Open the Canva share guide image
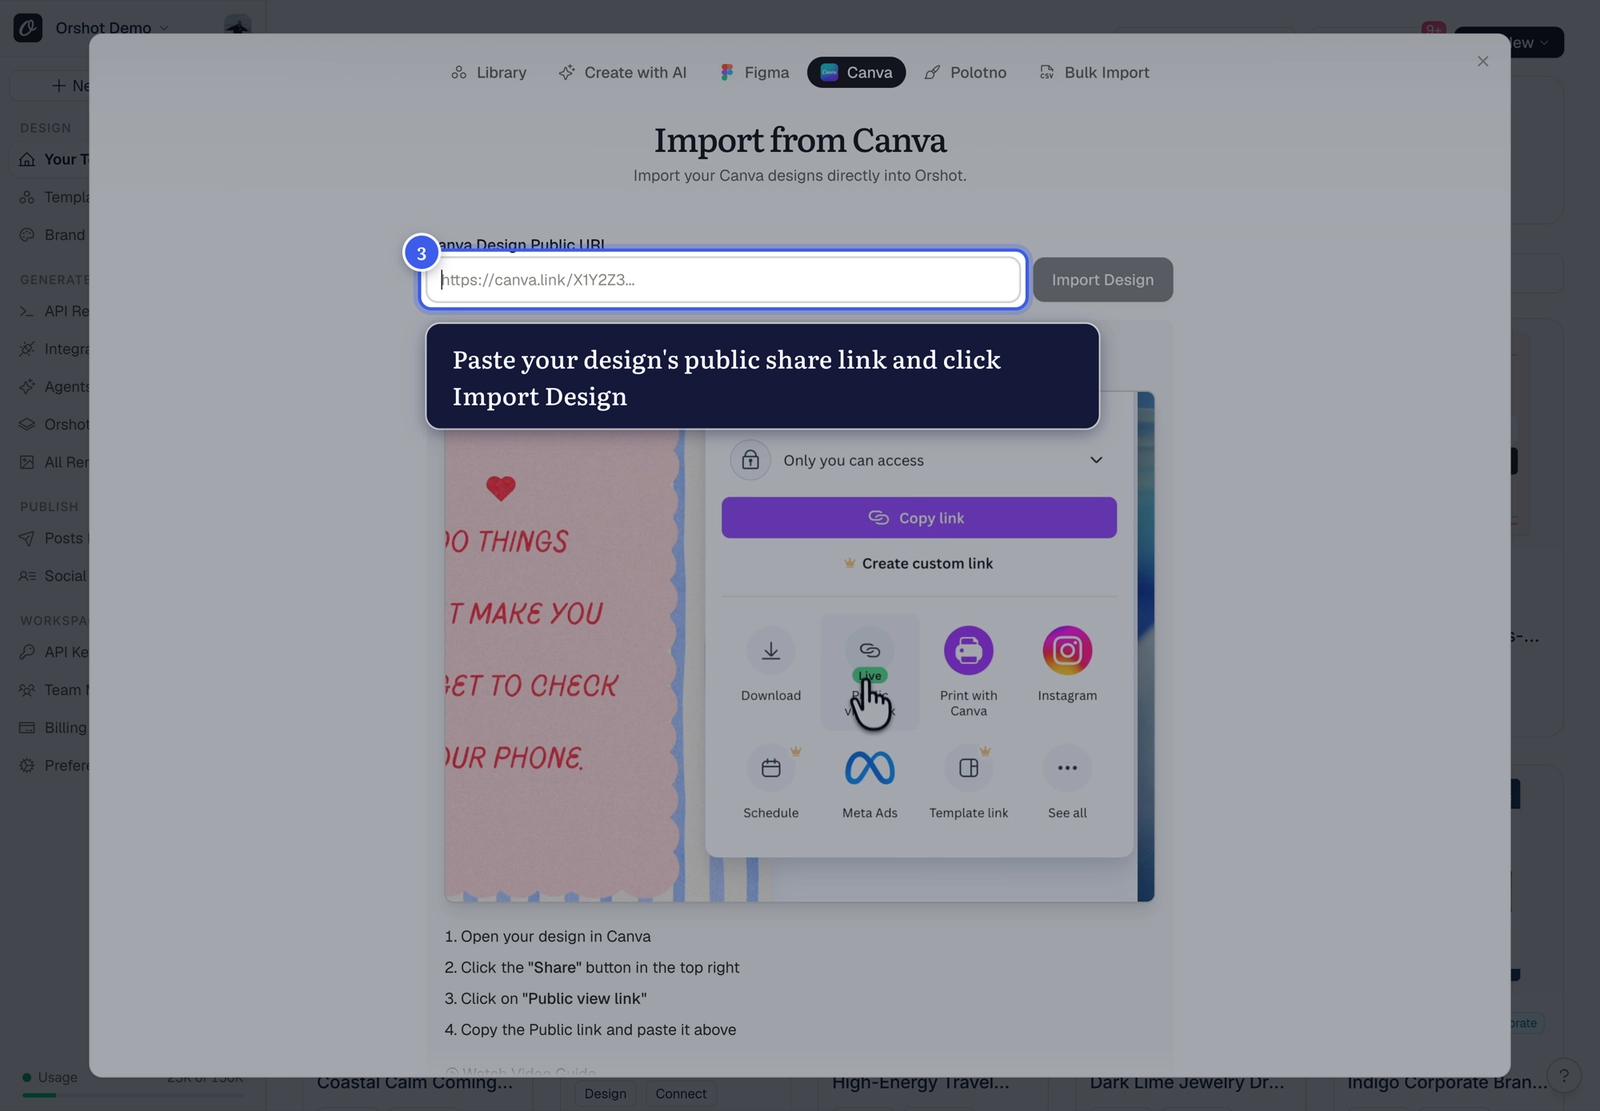The width and height of the screenshot is (1600, 1111). pos(799,647)
